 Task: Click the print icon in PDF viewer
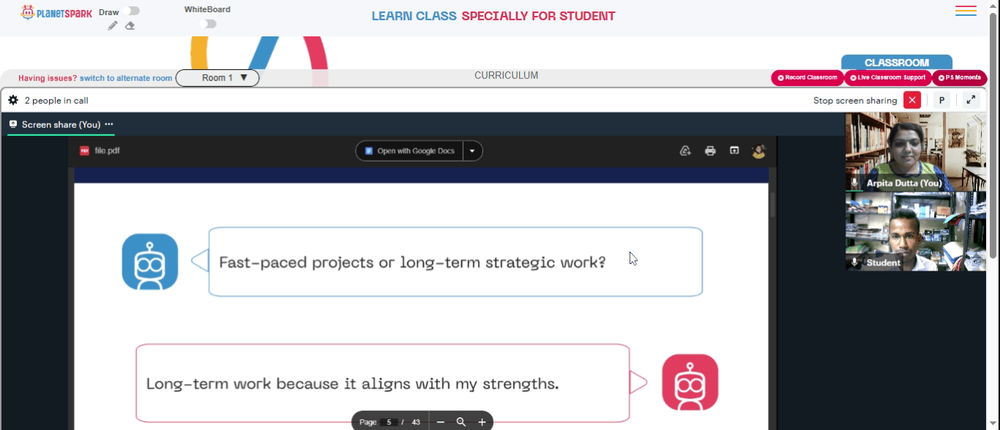click(x=710, y=151)
